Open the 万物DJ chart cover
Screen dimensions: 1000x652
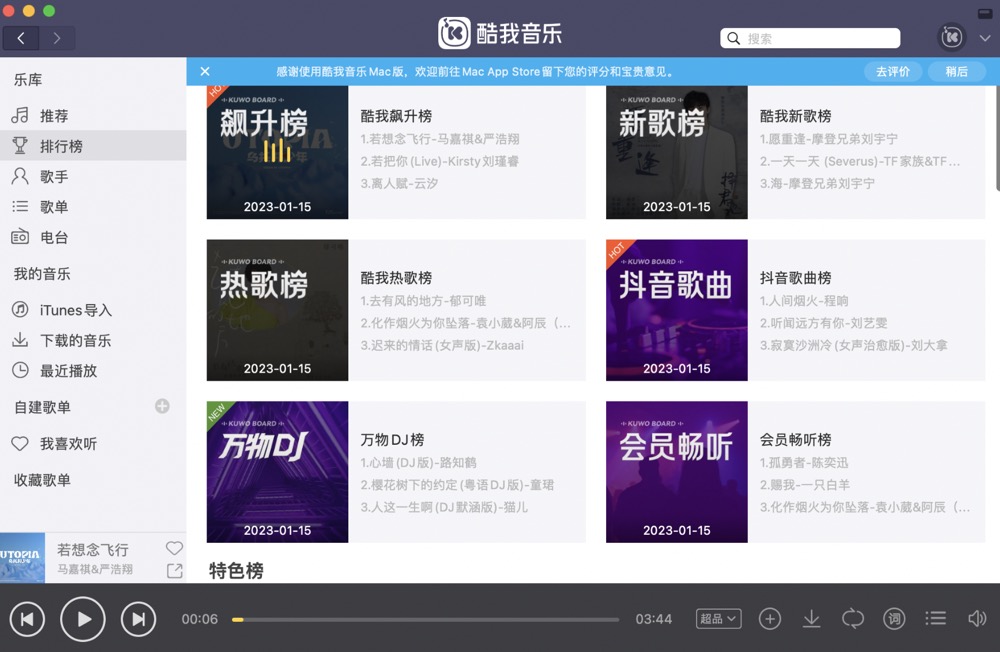277,472
